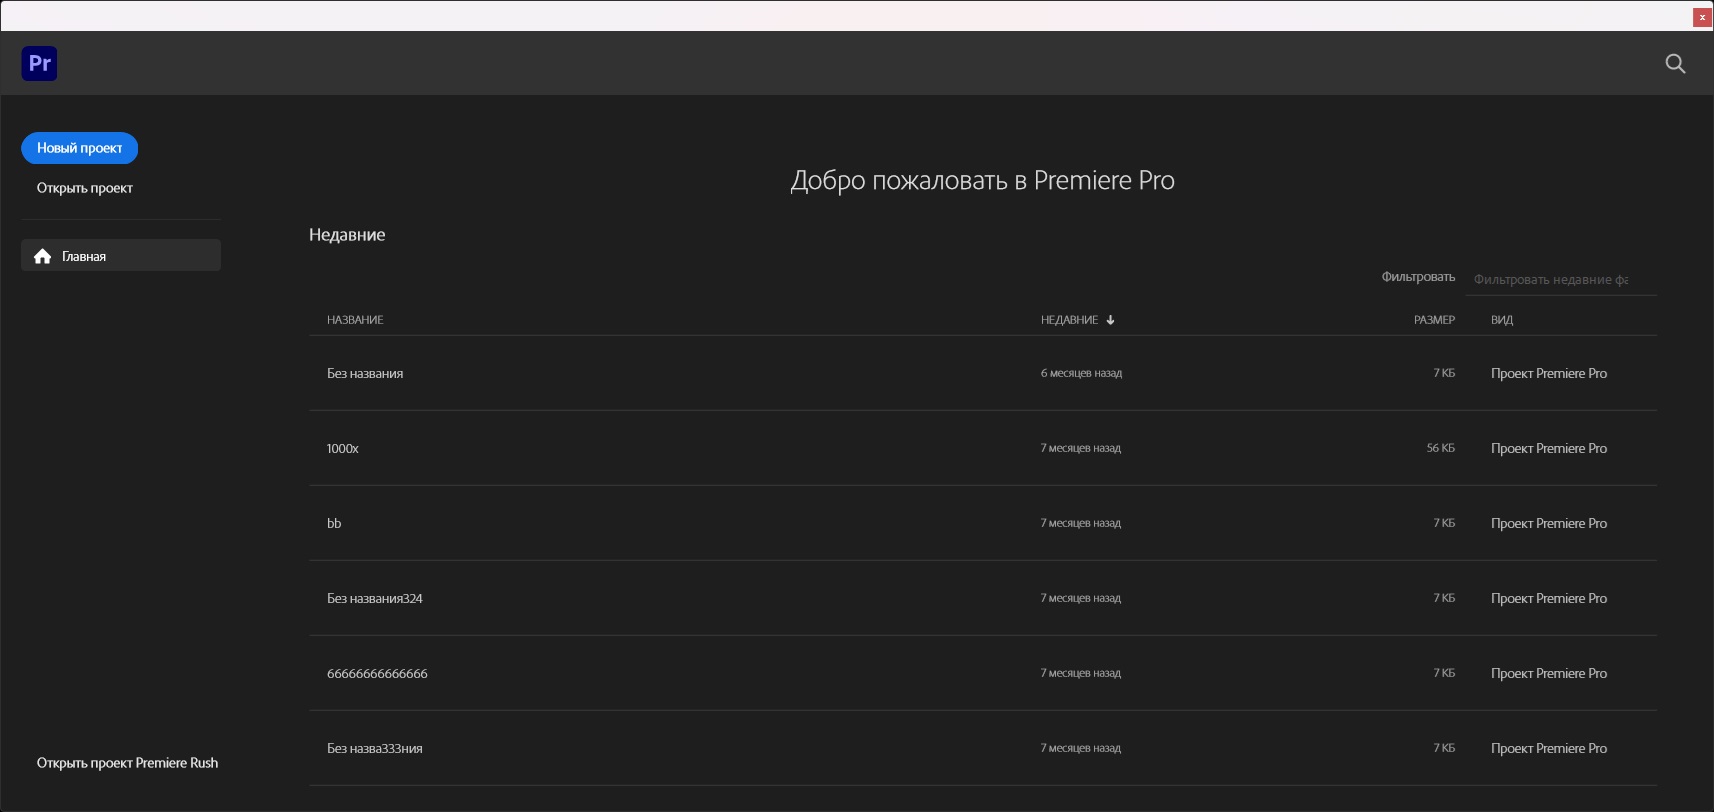The height and width of the screenshot is (812, 1714).
Task: Click Открыть проект Premiere Rush
Action: [127, 763]
